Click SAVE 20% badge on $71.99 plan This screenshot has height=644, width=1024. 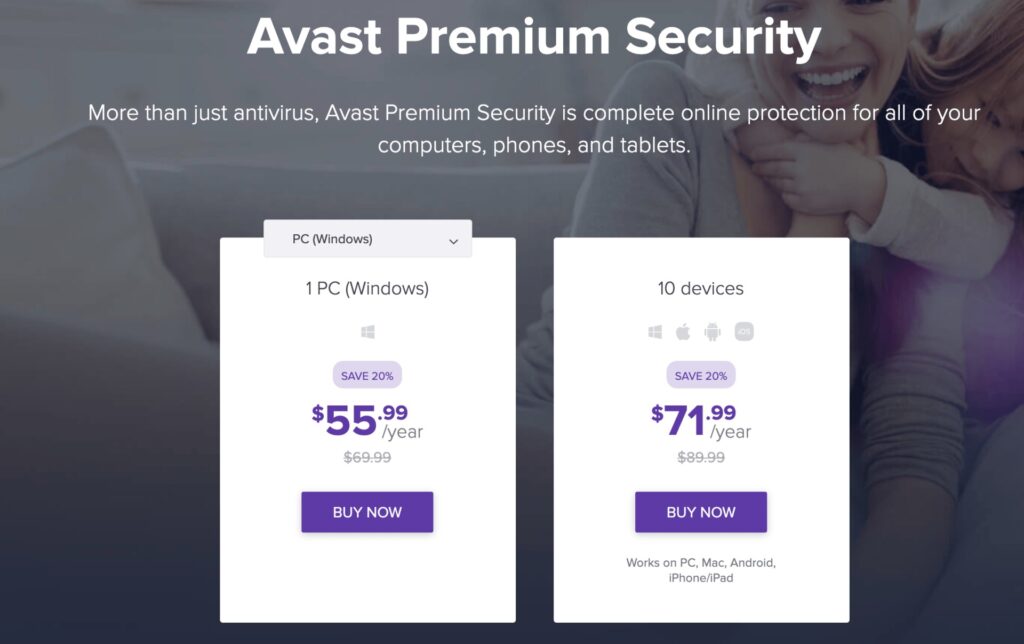[x=701, y=376]
